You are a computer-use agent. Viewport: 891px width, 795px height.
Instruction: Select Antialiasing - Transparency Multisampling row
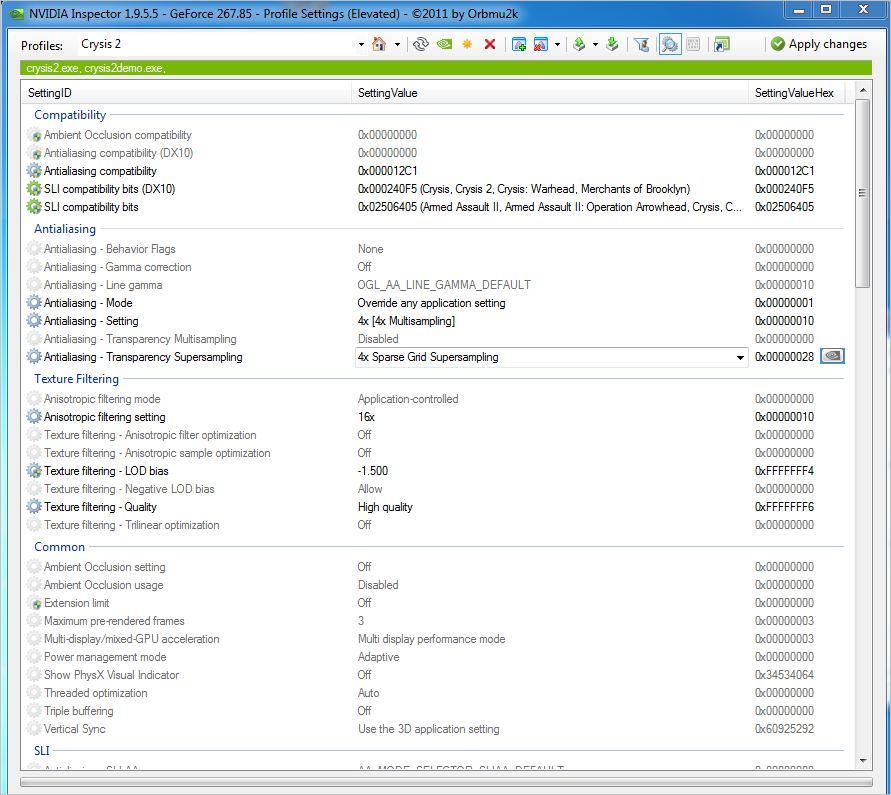click(x=435, y=339)
